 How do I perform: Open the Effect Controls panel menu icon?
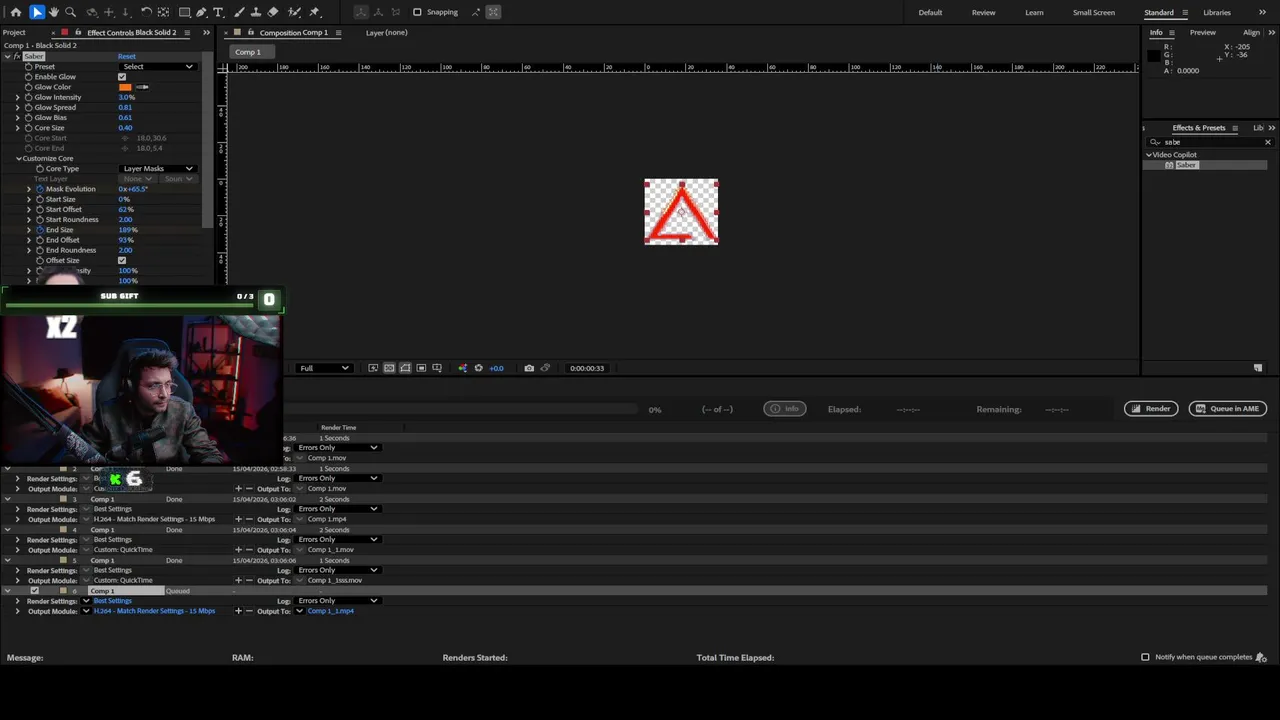[186, 32]
